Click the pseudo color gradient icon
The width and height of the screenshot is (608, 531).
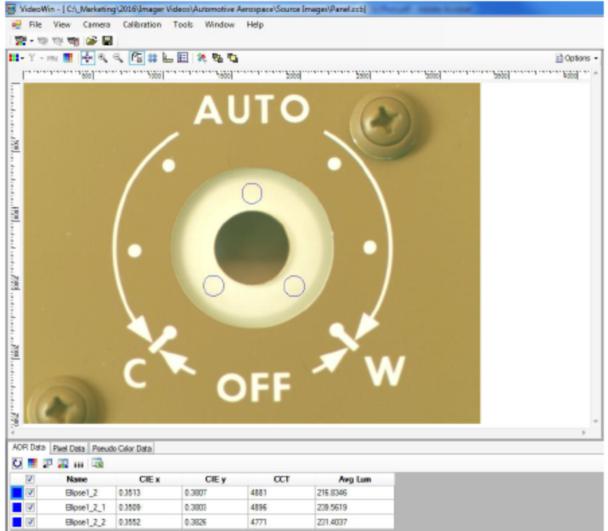pos(68,58)
